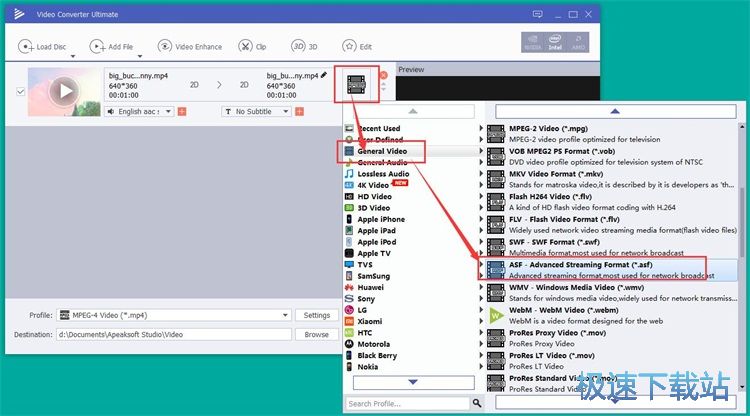This screenshot has width=750, height=416.
Task: Click the Browse button
Action: point(317,334)
